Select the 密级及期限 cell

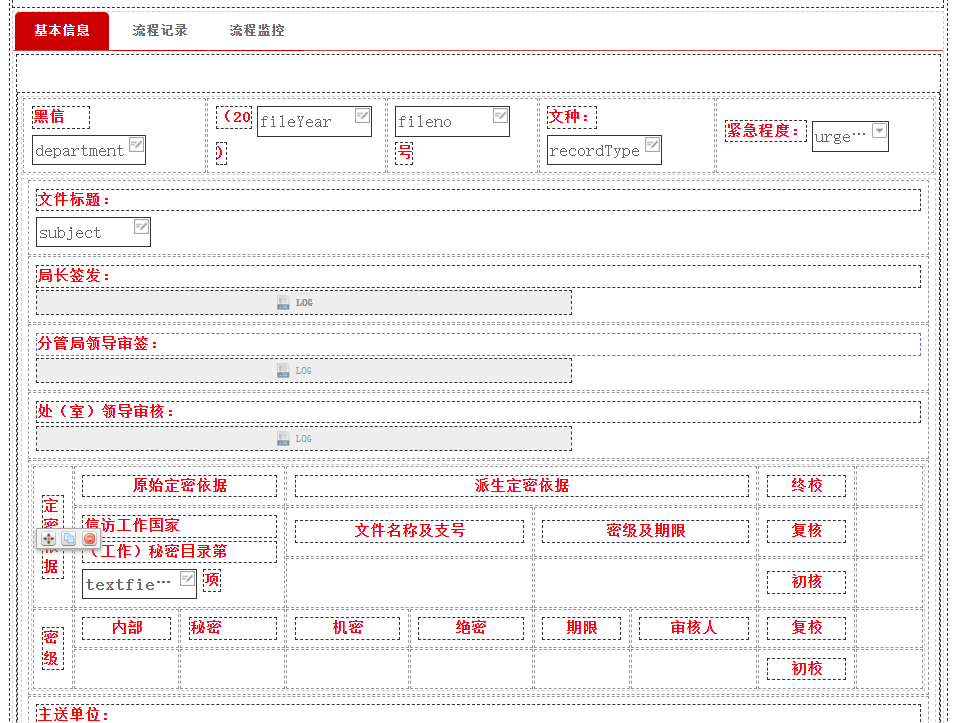click(x=645, y=531)
